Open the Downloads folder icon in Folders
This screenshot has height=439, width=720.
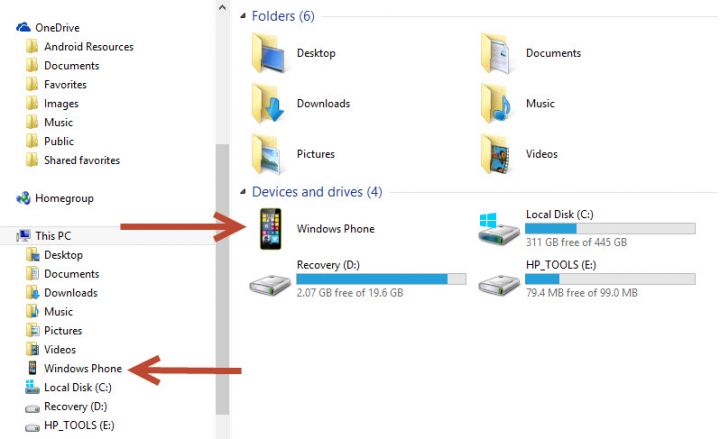coord(268,104)
